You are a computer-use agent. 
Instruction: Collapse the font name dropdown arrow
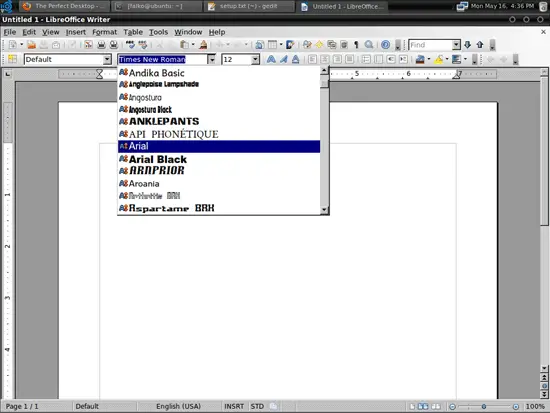tap(212, 59)
